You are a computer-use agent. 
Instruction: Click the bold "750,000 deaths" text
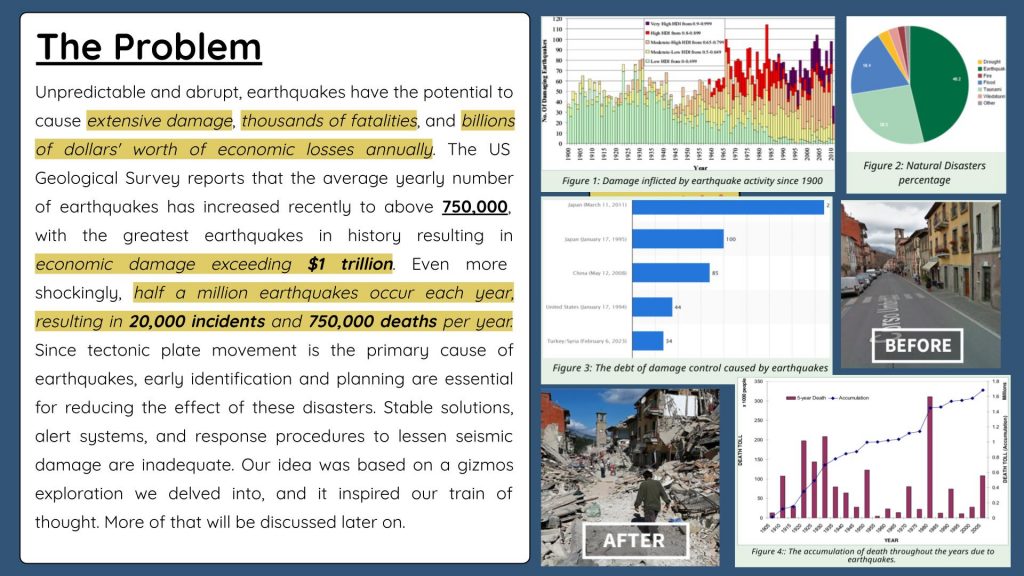(373, 322)
